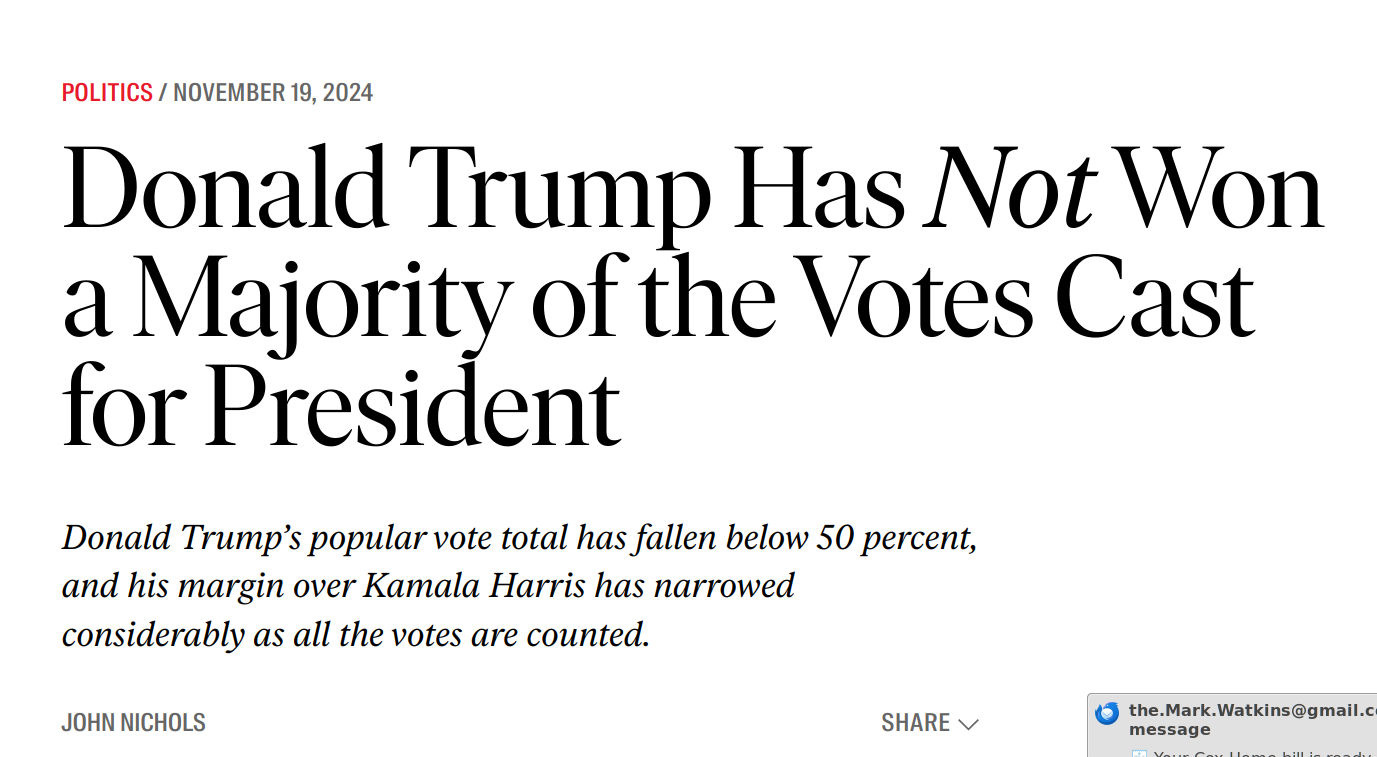Image resolution: width=1377 pixels, height=757 pixels.
Task: Expand the SHARE chevron arrow
Action: coord(968,724)
